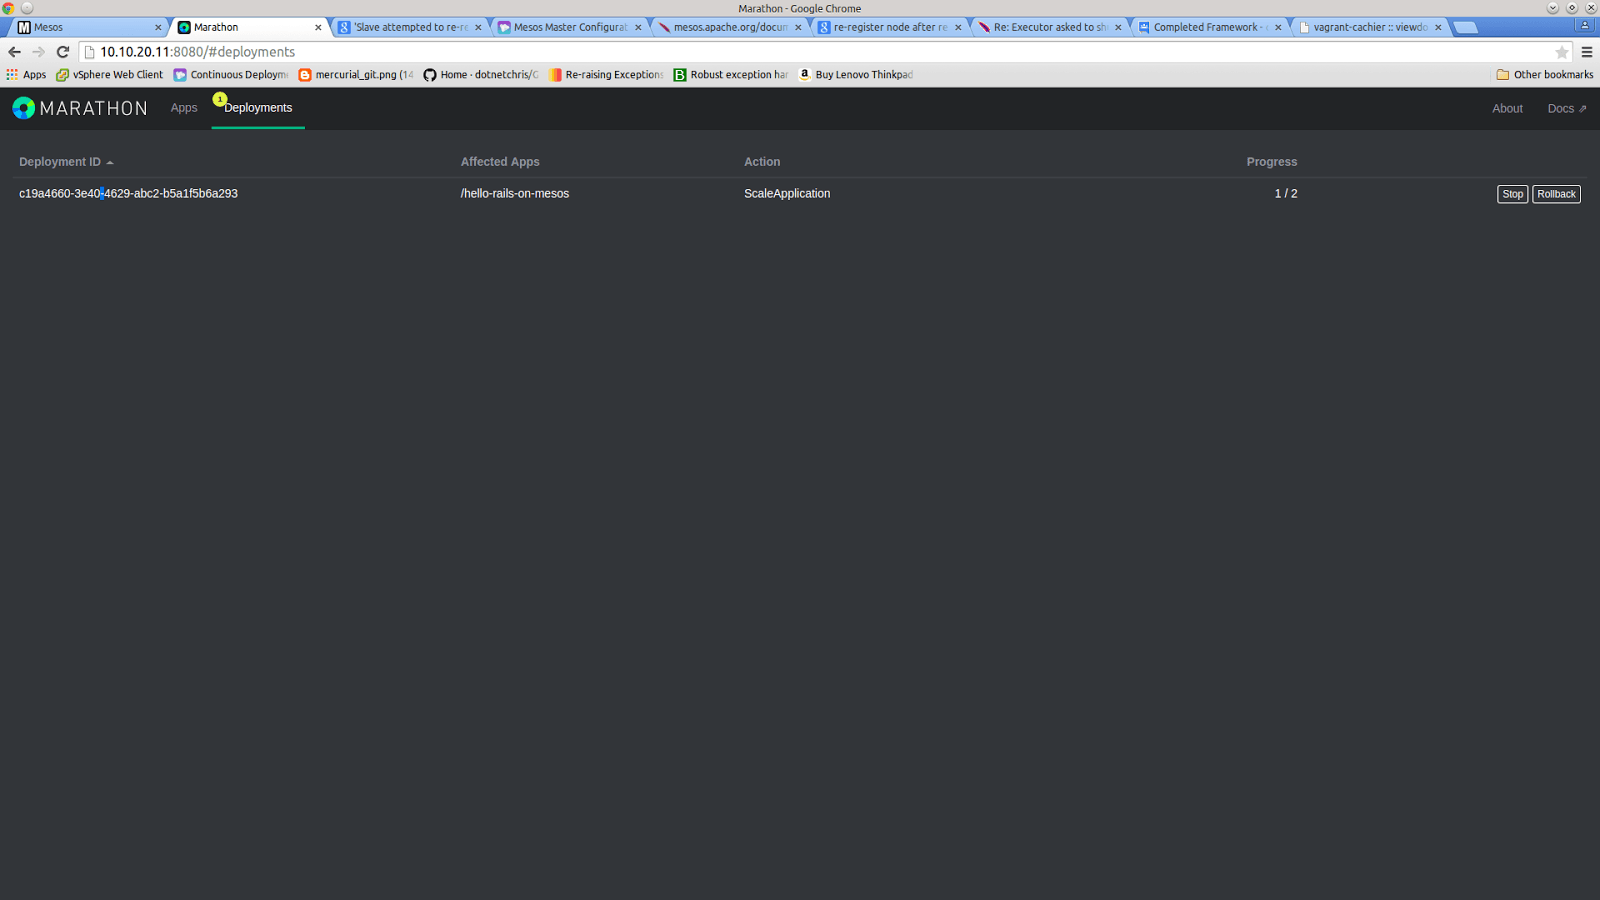
Task: Open the About link
Action: [1507, 109]
